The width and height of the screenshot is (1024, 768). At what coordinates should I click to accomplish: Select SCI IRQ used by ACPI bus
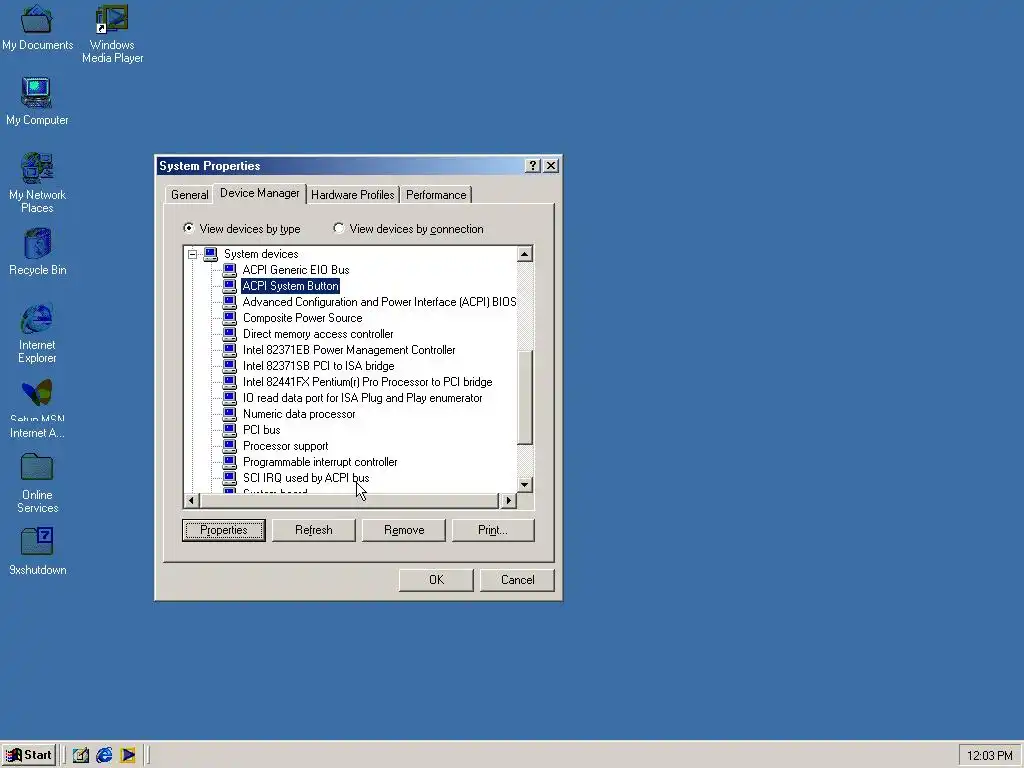point(306,478)
